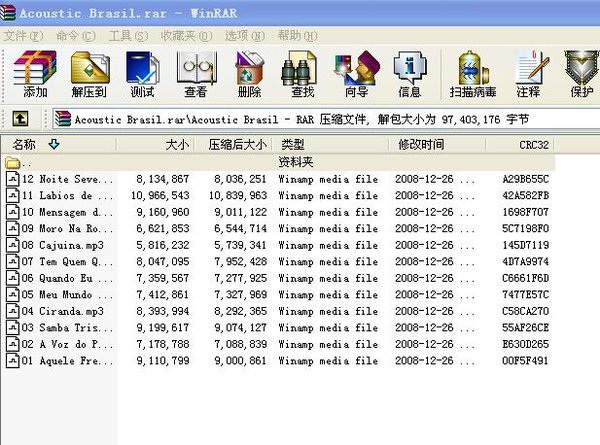Open the 命令(C) menu
The image size is (600, 445).
(76, 36)
